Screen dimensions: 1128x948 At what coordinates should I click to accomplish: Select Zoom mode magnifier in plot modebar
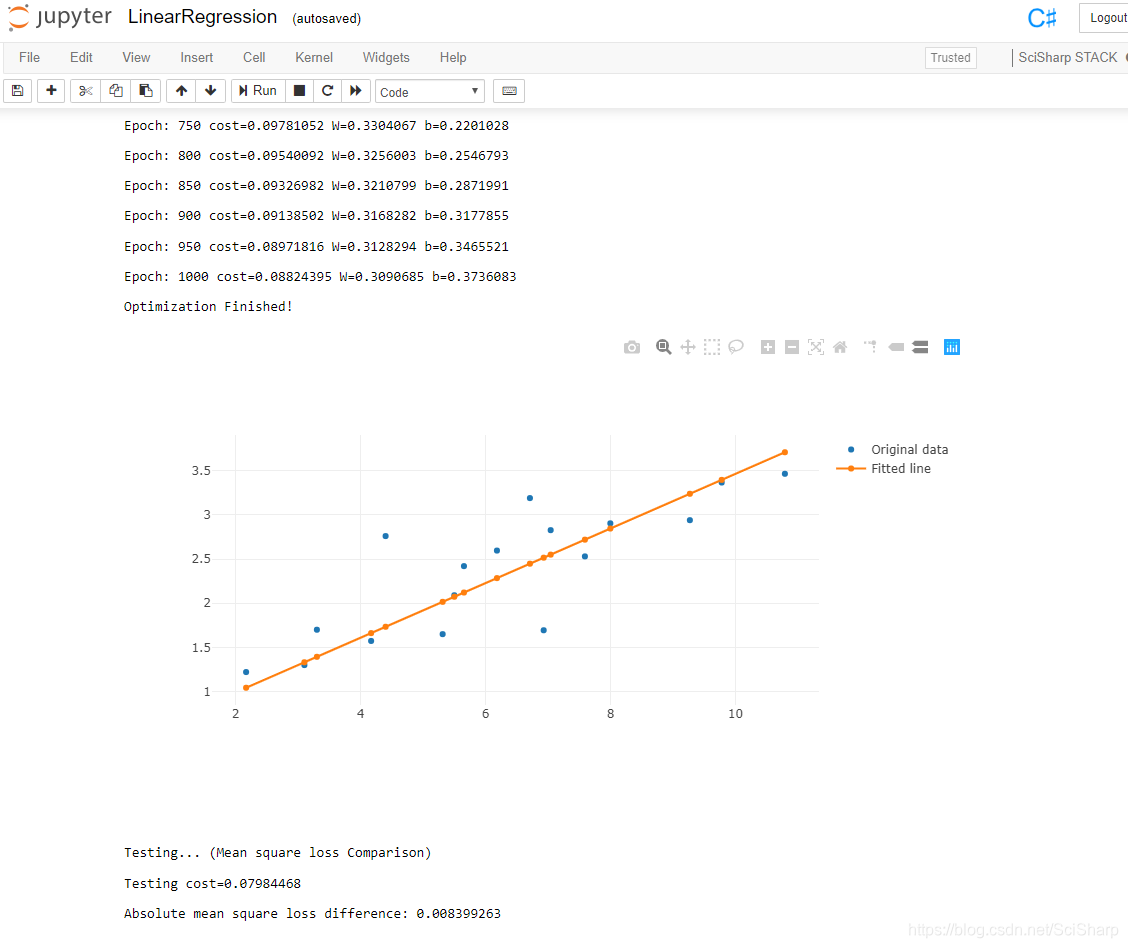[663, 347]
